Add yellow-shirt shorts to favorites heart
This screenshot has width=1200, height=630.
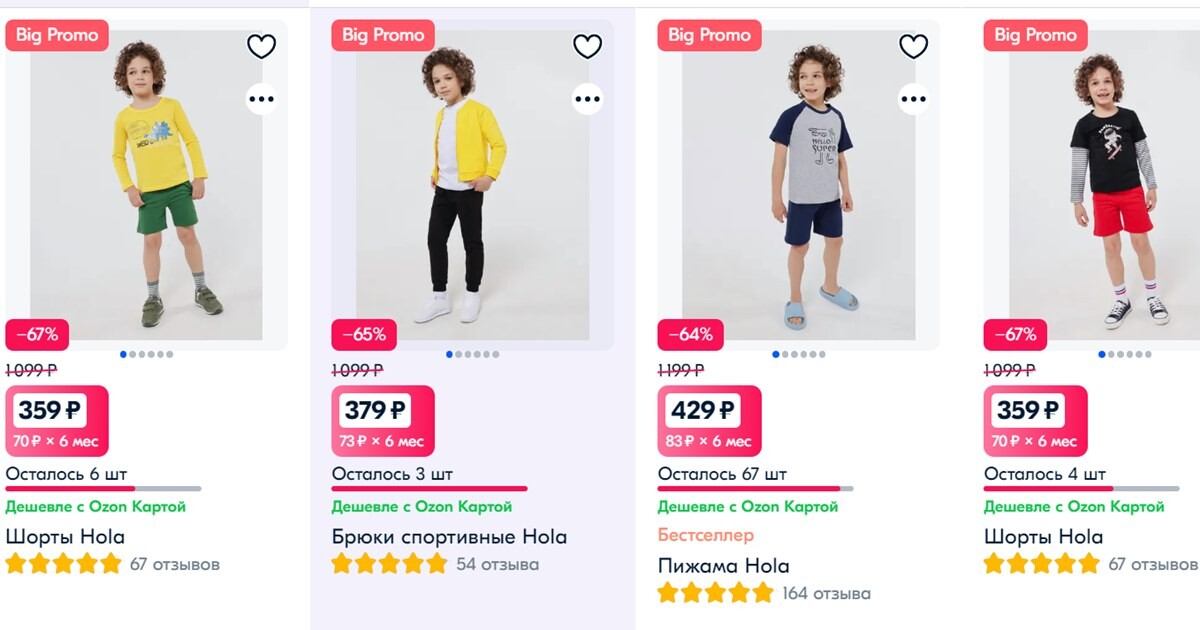coord(261,46)
